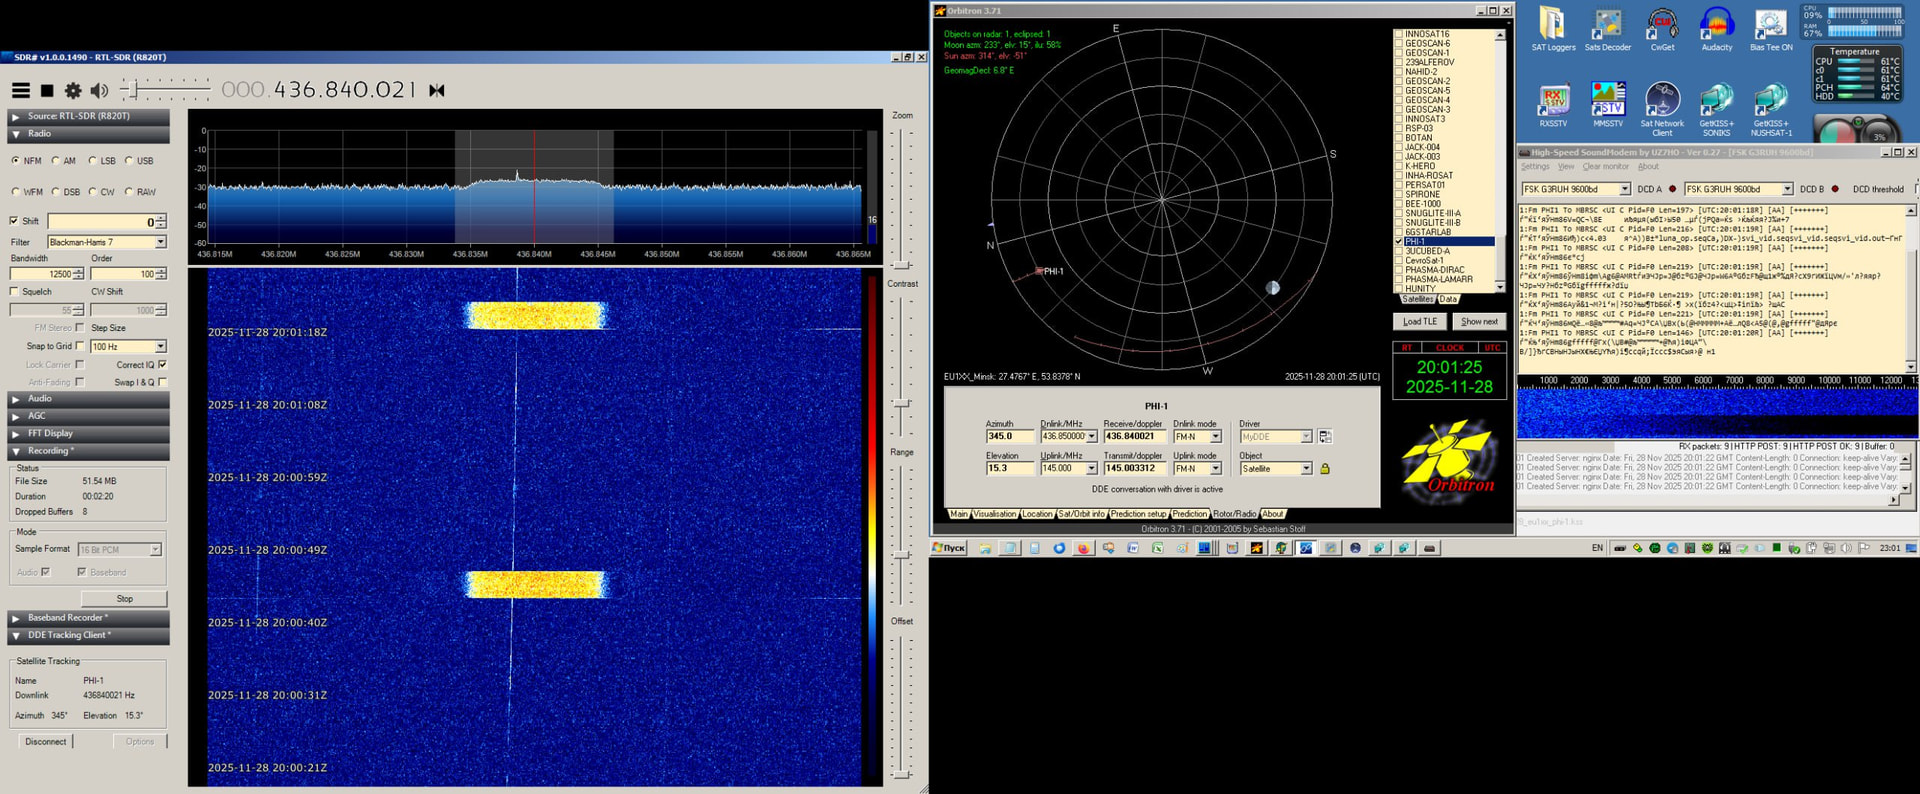Open the SDR# hamburger menu icon

20,90
